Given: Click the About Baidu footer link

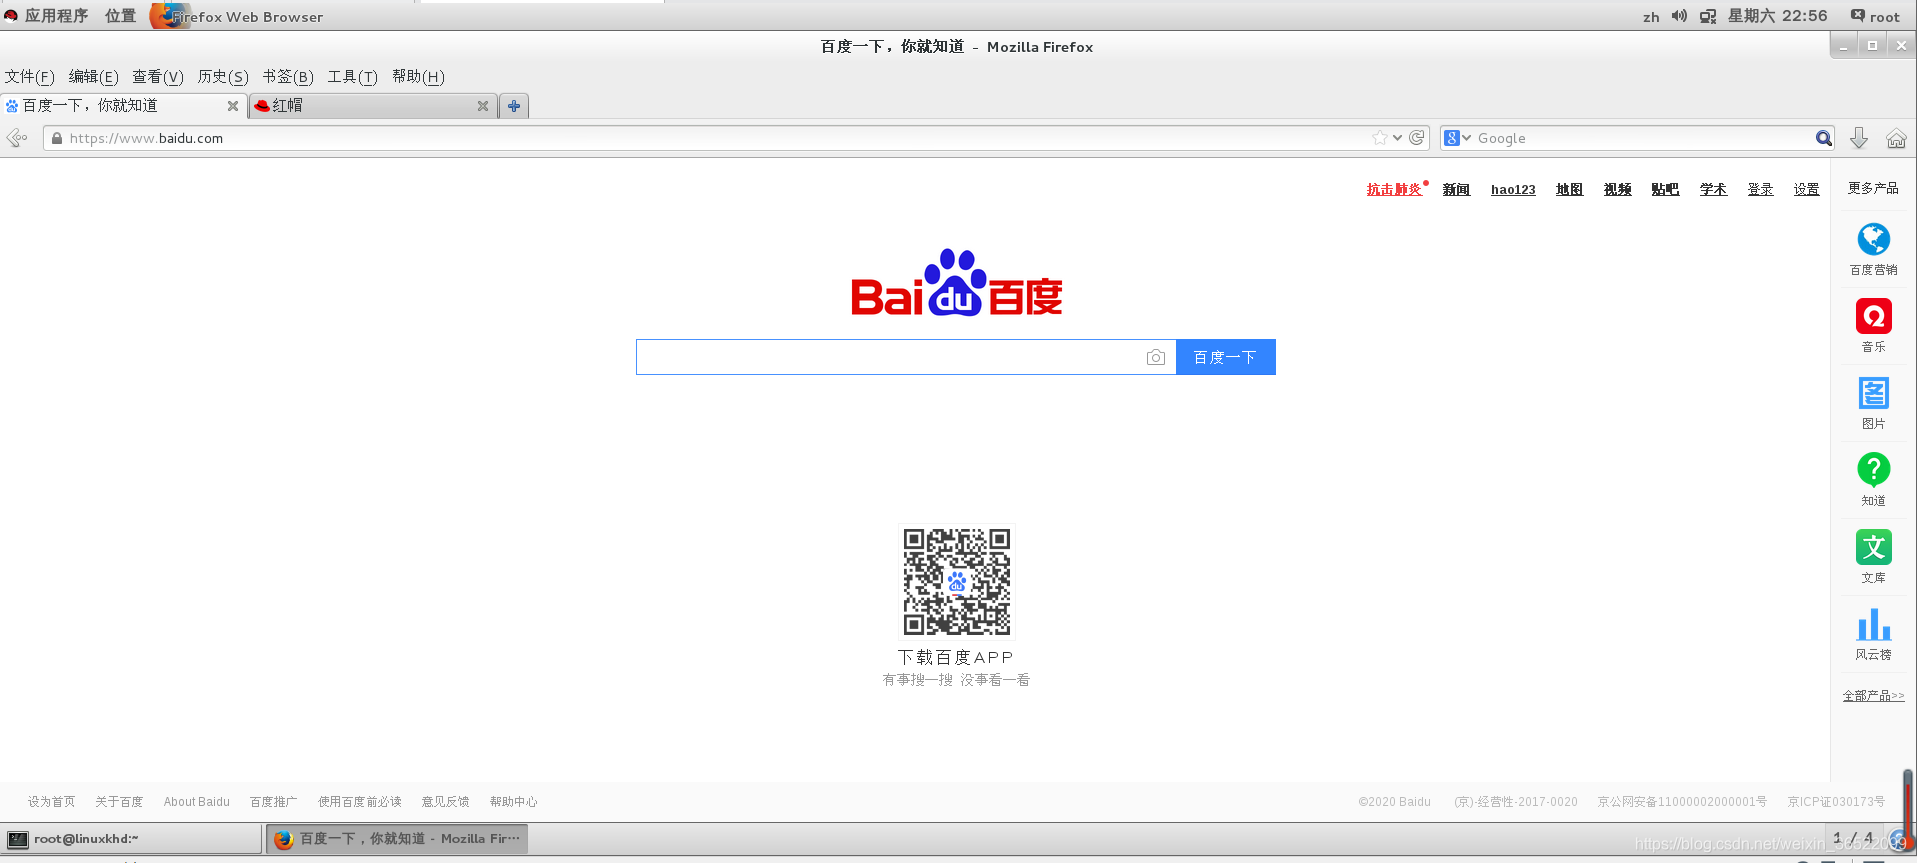Looking at the screenshot, I should point(197,802).
